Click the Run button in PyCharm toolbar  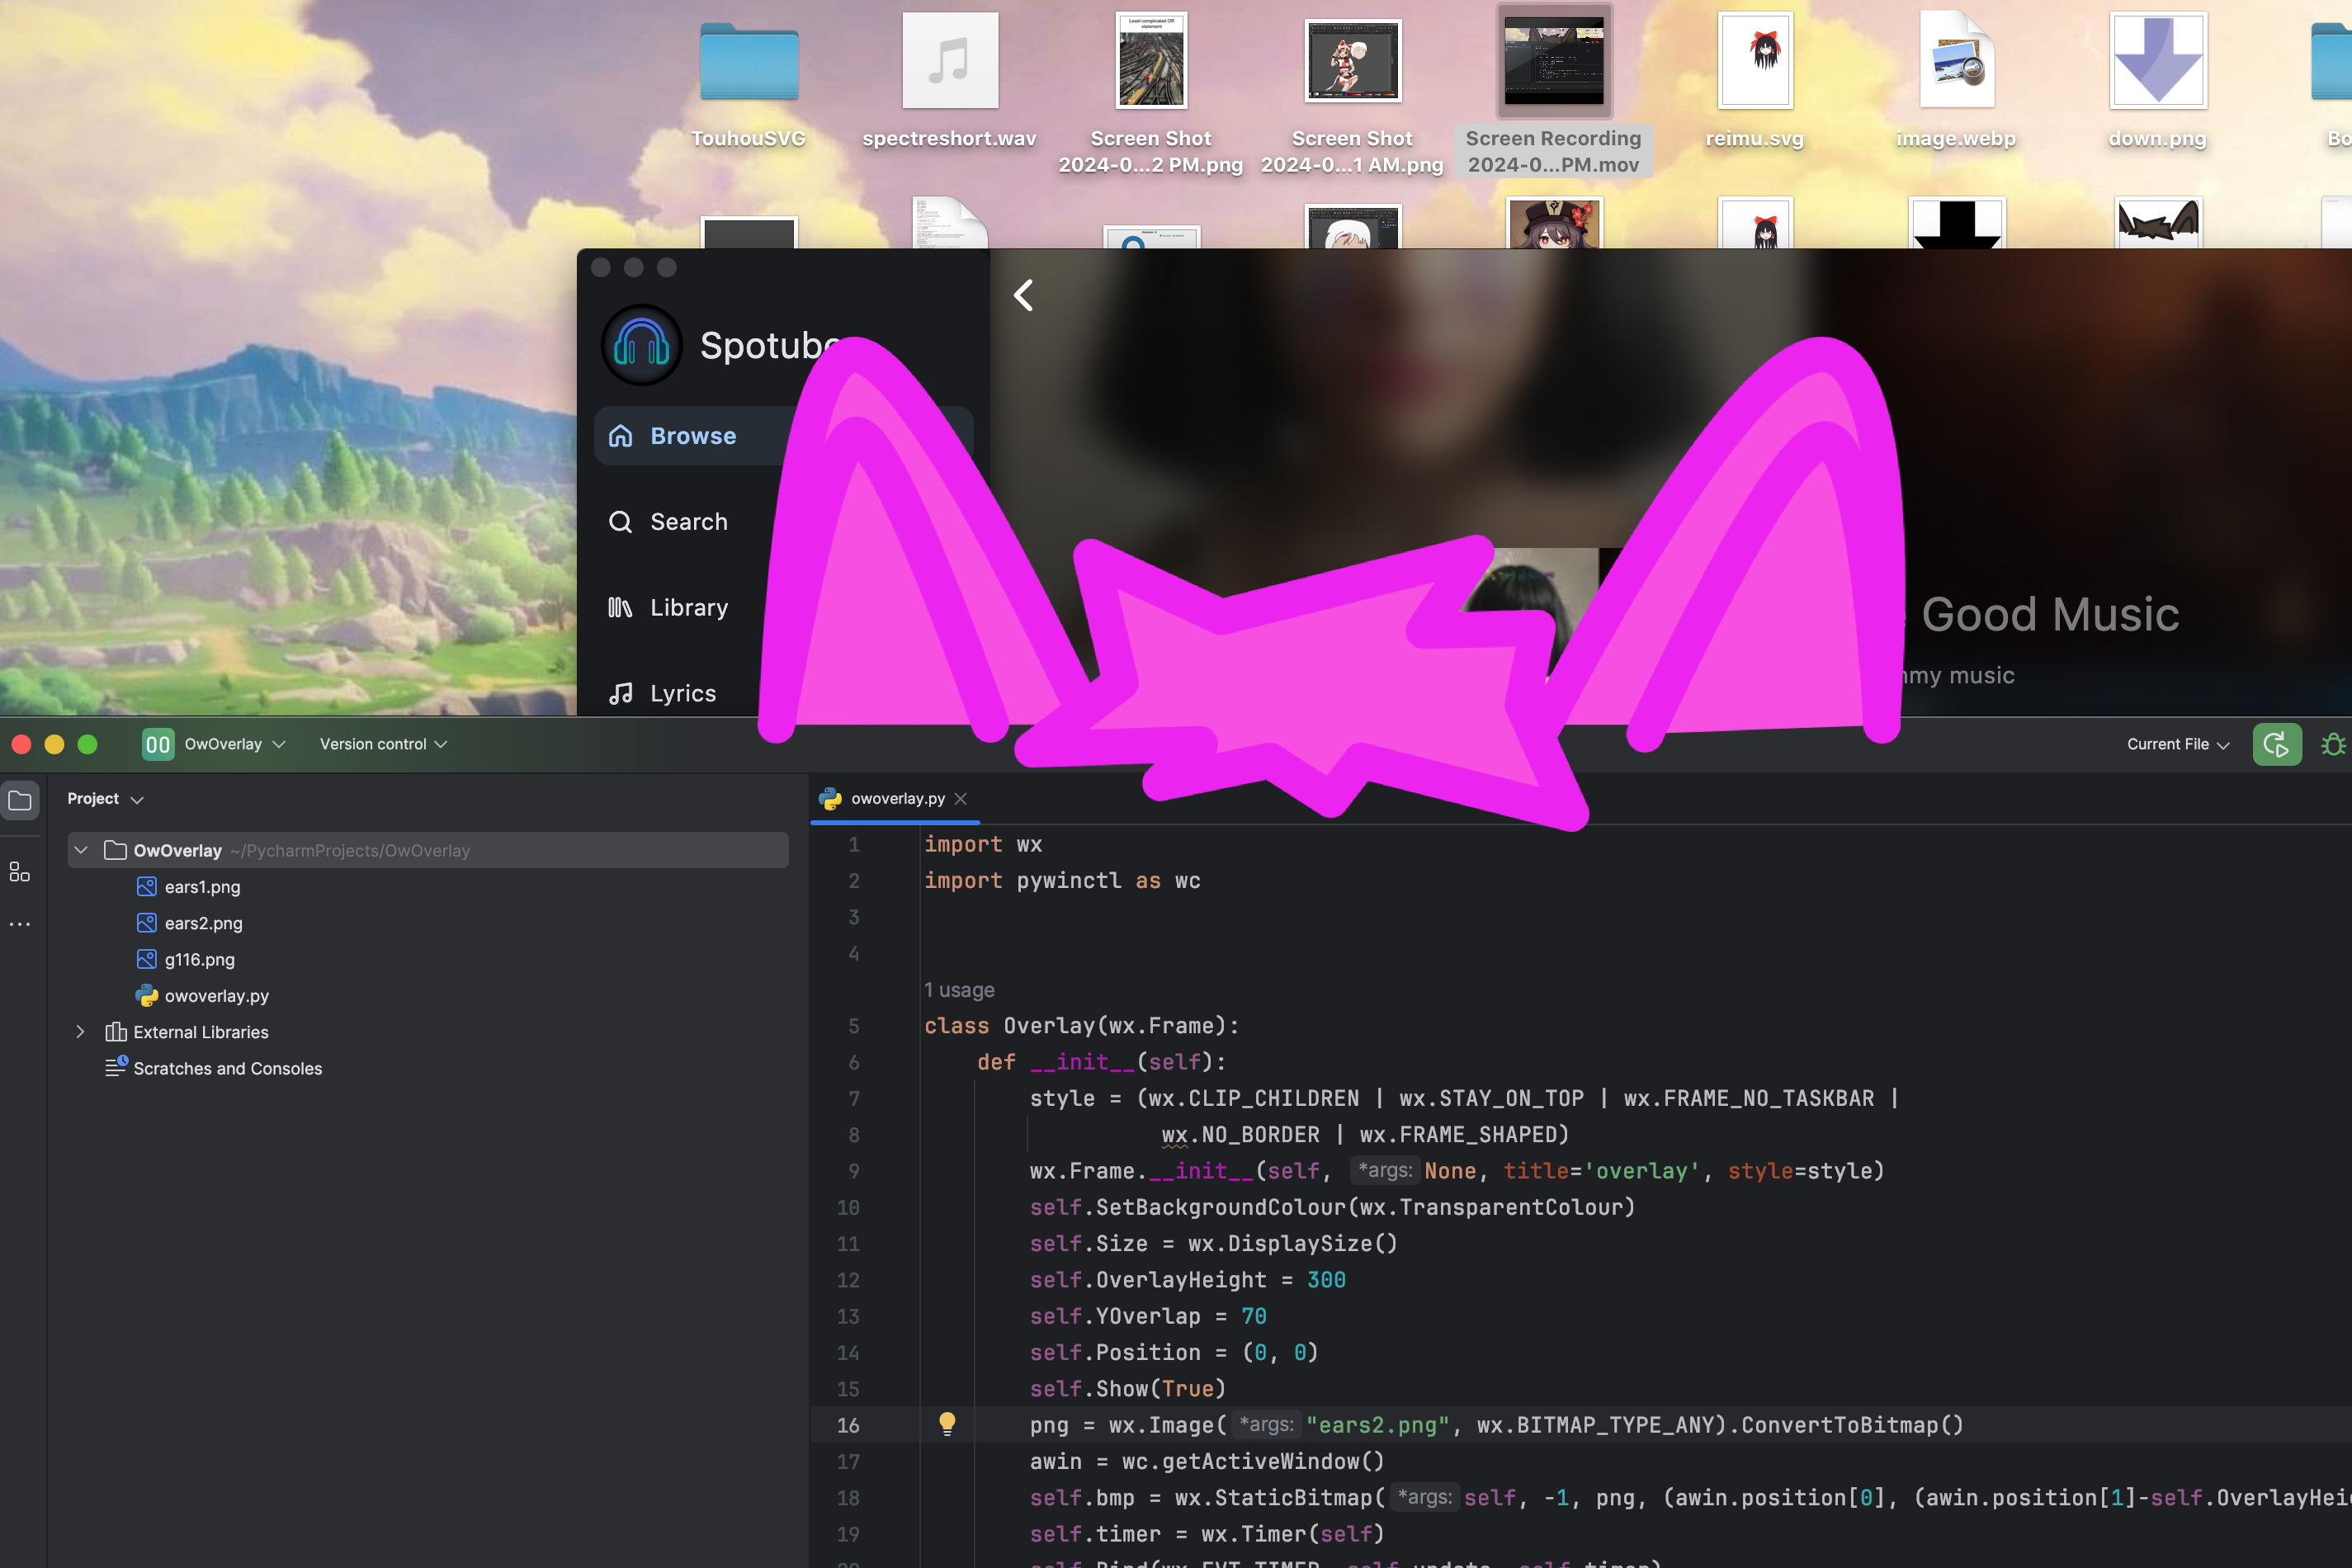tap(2276, 744)
